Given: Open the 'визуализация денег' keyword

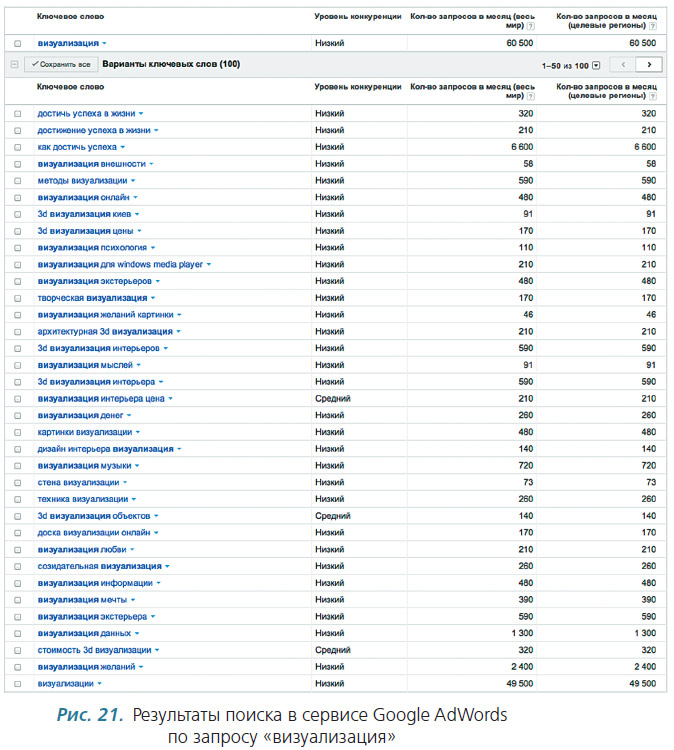Looking at the screenshot, I should pyautogui.click(x=80, y=415).
